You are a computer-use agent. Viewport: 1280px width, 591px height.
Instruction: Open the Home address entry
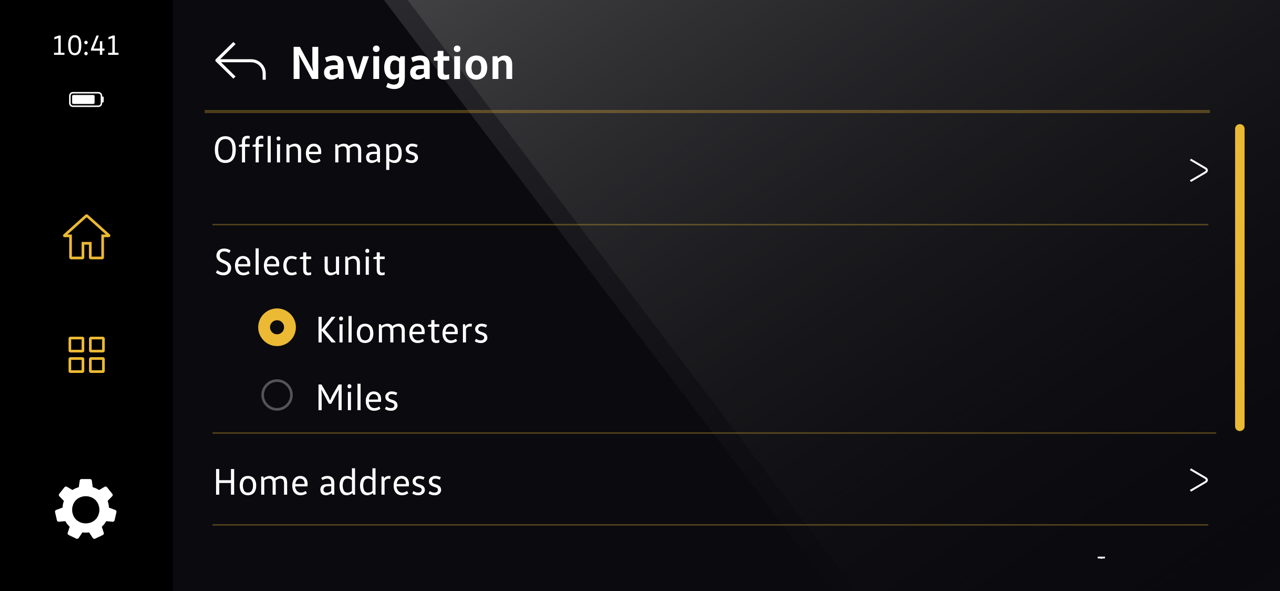[x=710, y=480]
